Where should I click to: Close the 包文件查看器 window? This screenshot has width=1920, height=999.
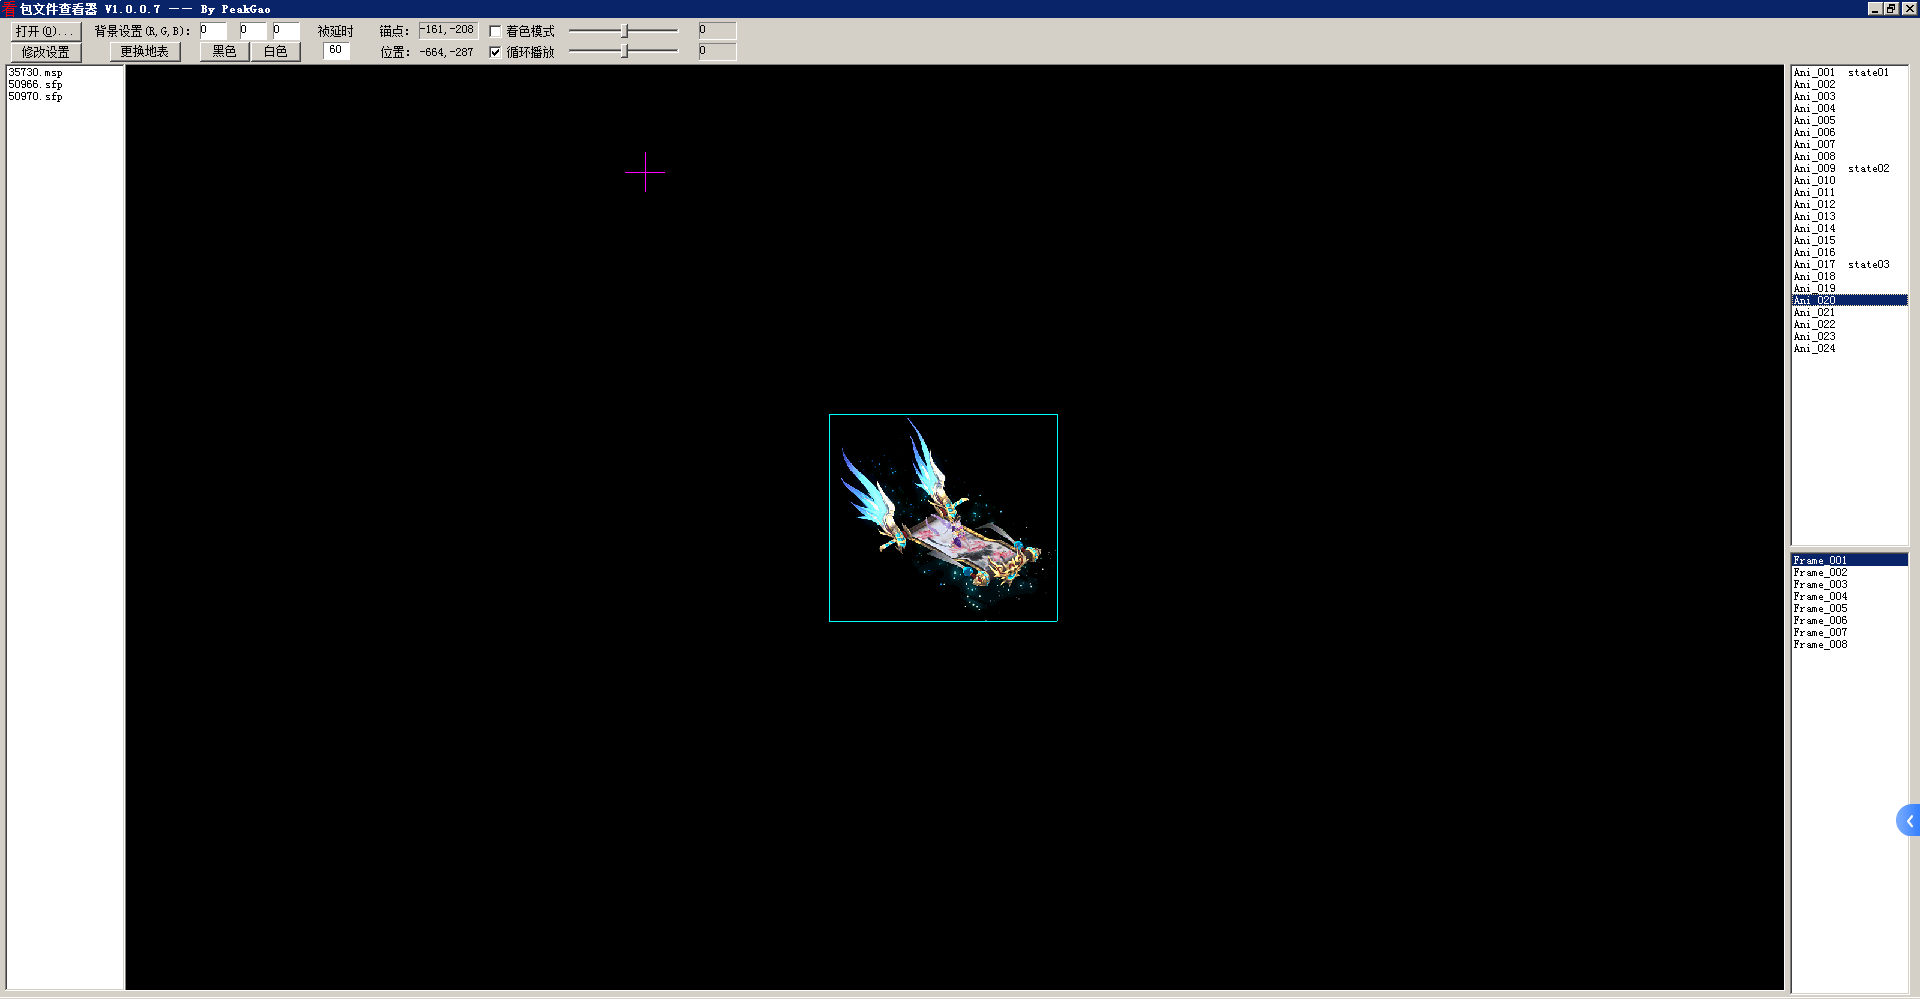[1909, 9]
